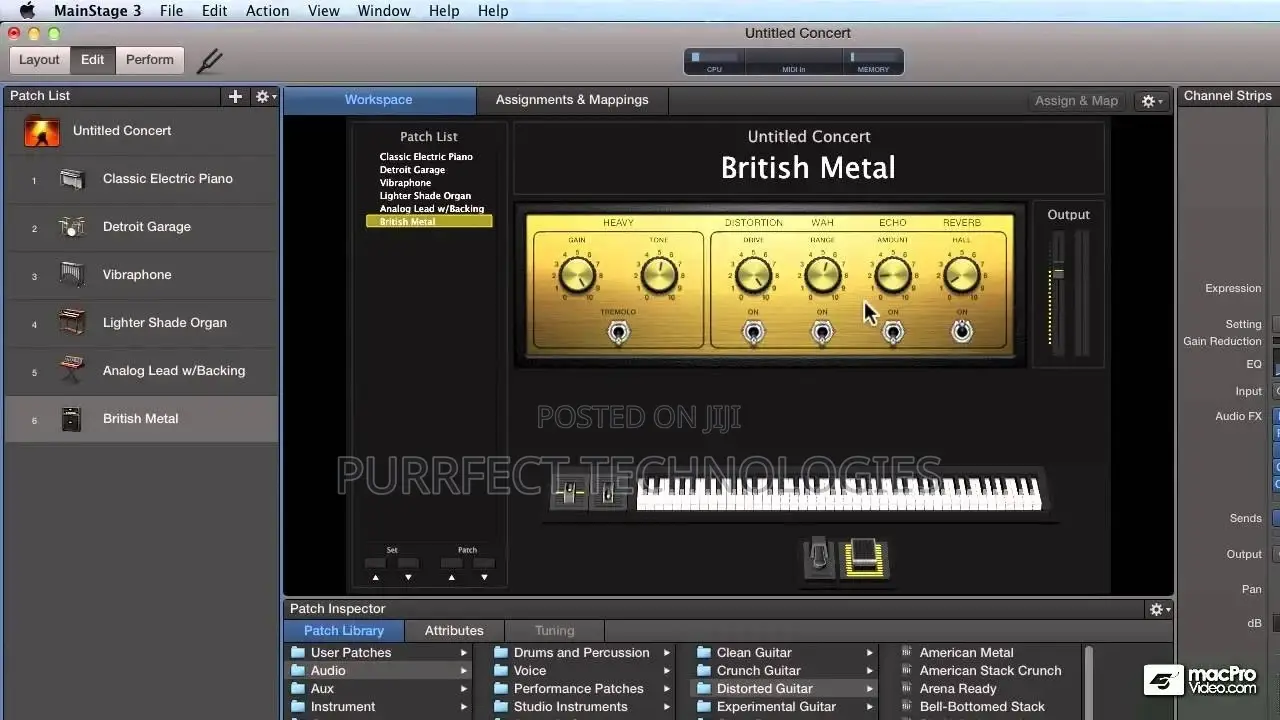Toggle the Distortion On switch

[753, 332]
